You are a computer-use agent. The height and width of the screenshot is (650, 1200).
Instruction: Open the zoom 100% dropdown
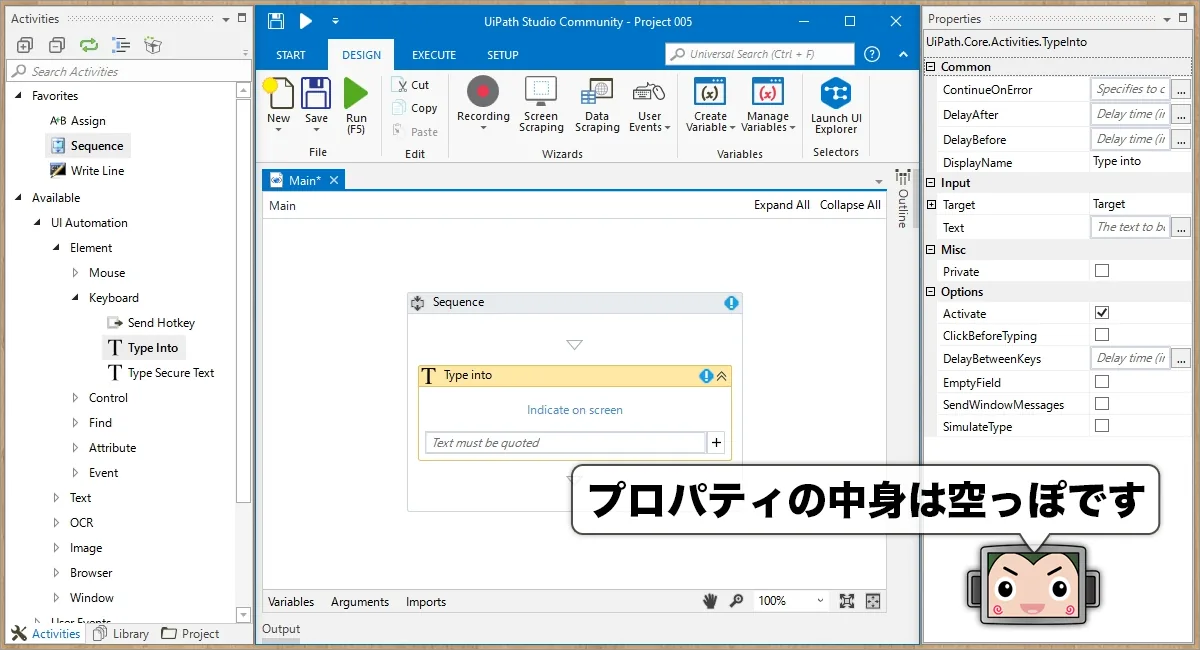point(821,601)
